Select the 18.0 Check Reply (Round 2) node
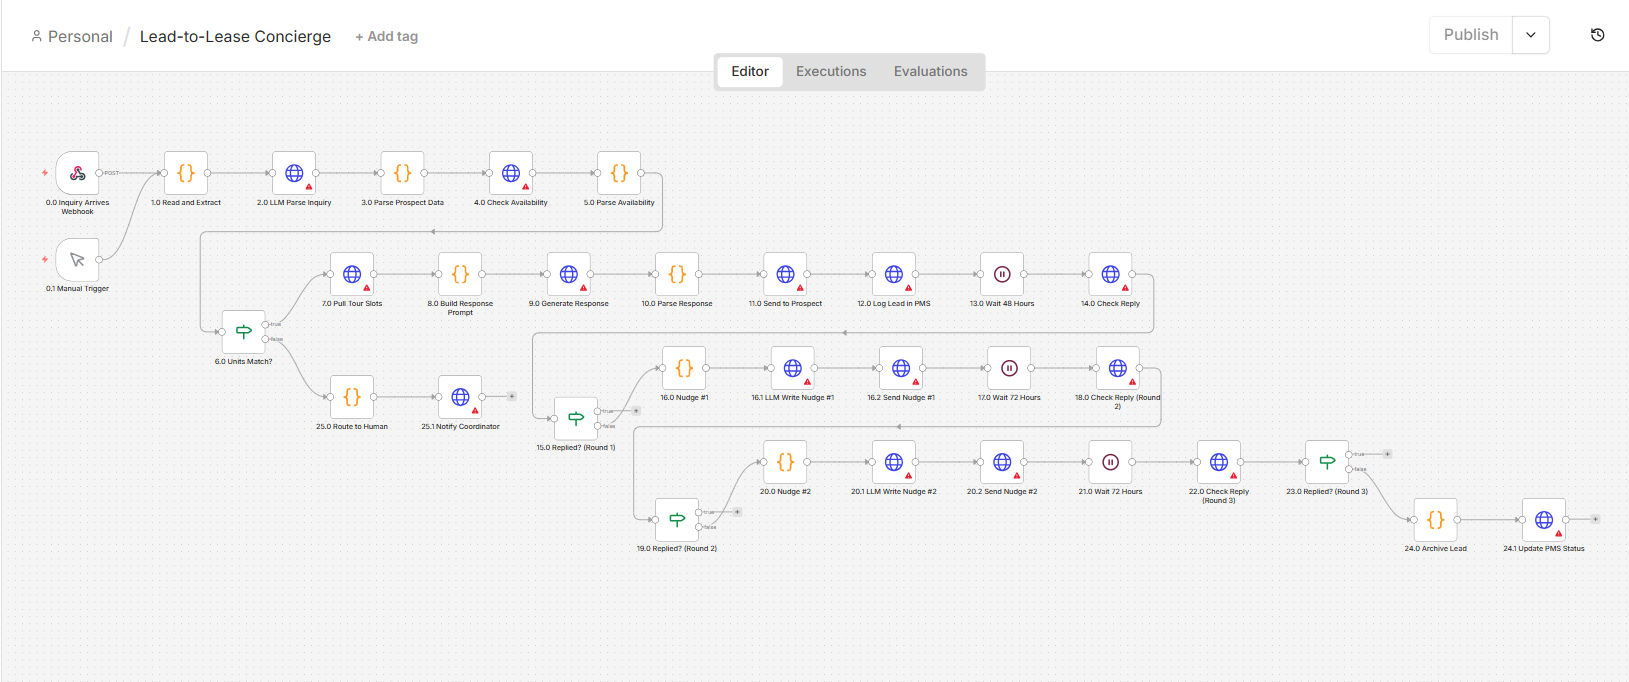 pyautogui.click(x=1118, y=368)
